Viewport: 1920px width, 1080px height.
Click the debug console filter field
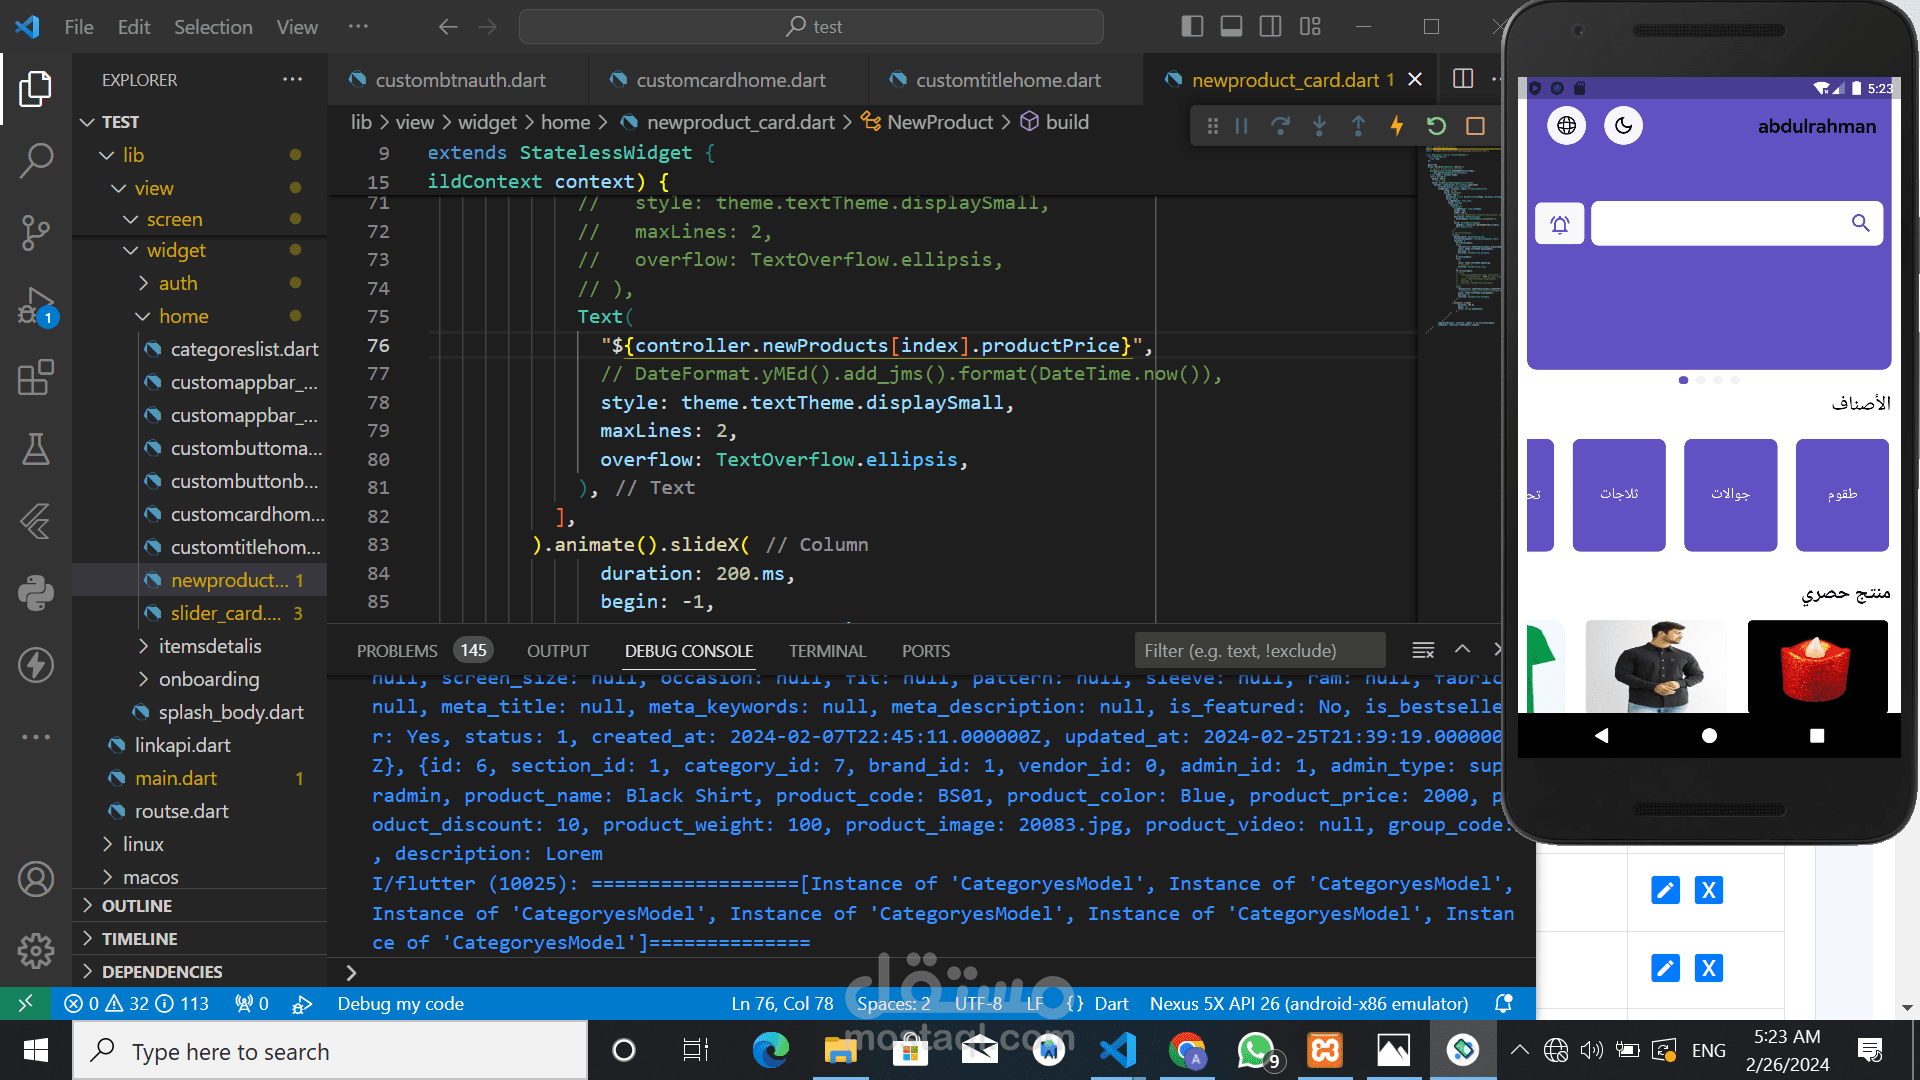click(1260, 651)
